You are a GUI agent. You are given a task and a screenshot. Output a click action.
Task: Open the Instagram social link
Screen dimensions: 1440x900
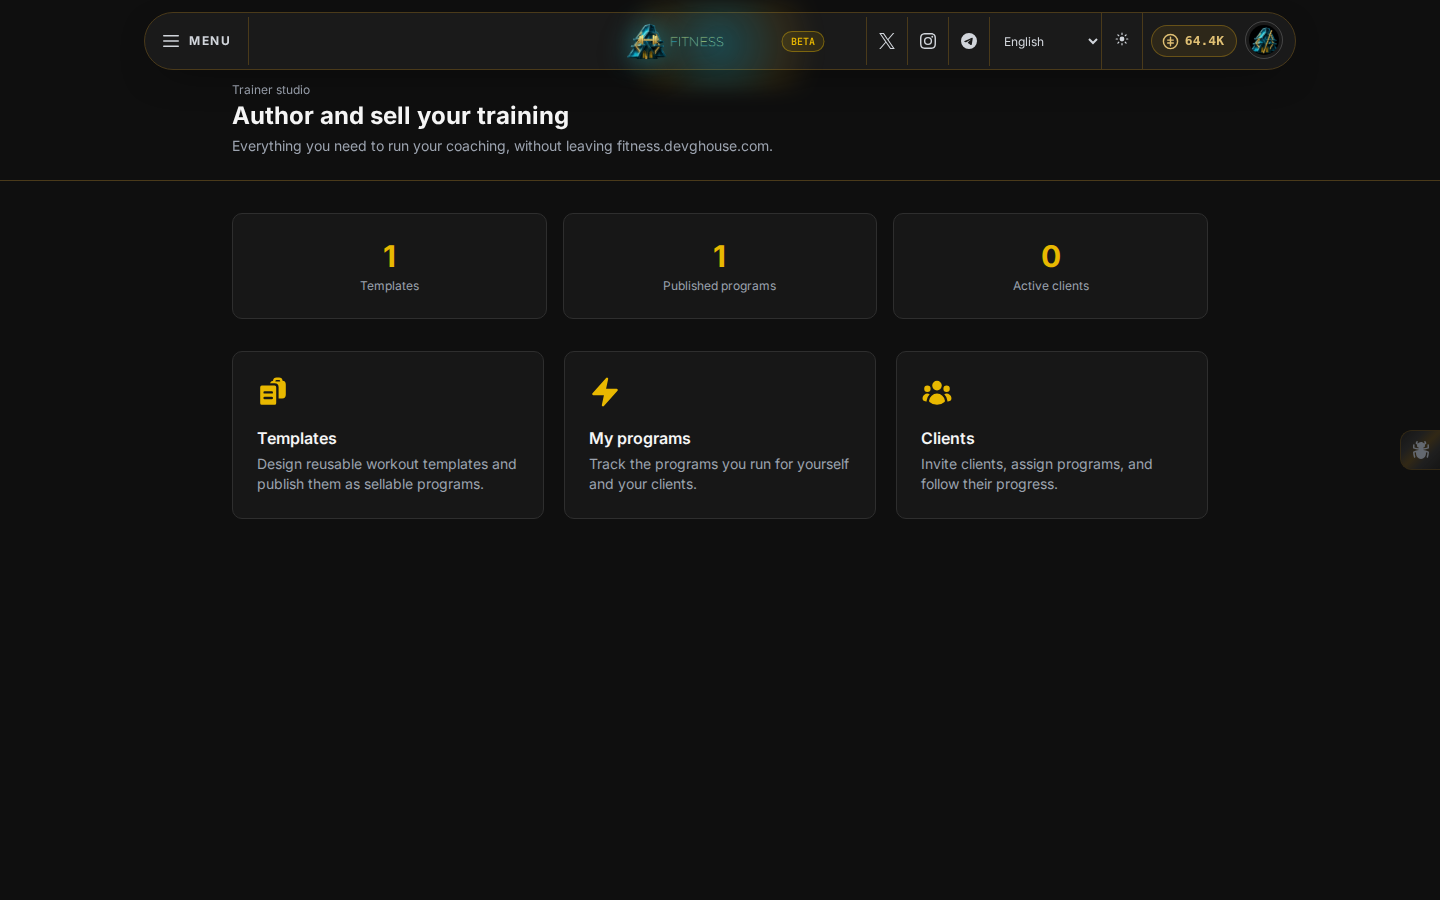click(928, 41)
